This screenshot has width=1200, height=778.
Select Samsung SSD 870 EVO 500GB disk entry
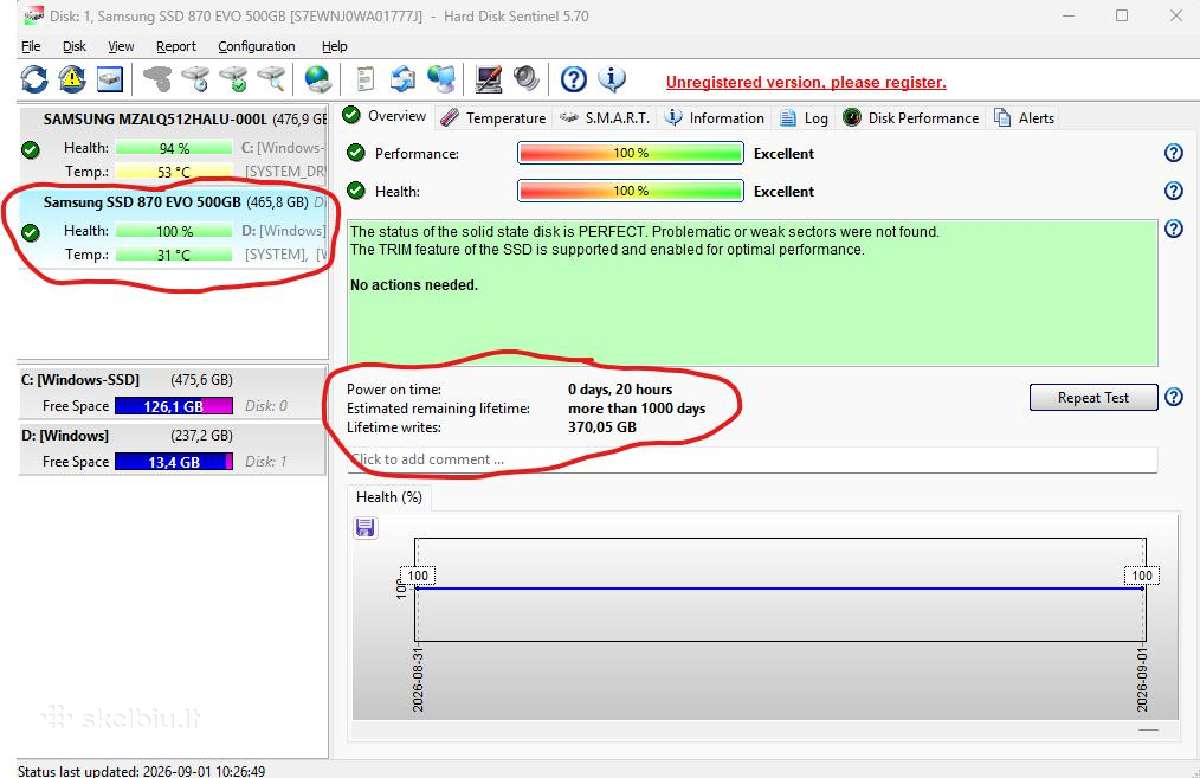pyautogui.click(x=172, y=227)
